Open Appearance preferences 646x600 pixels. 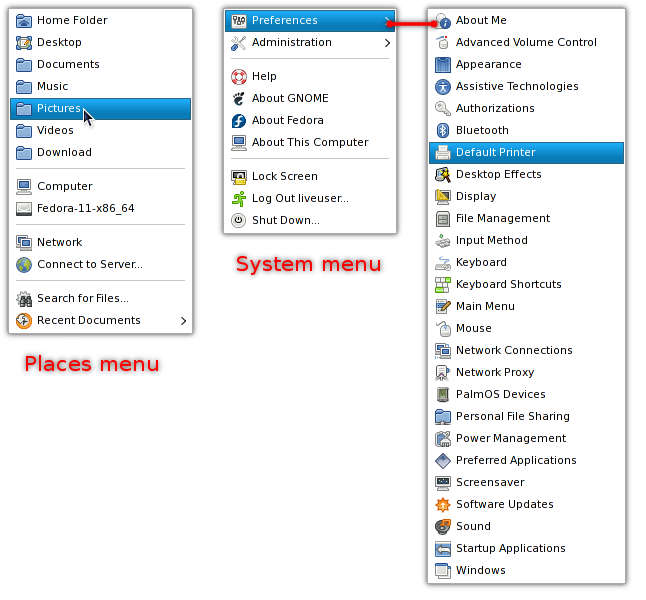(x=527, y=65)
